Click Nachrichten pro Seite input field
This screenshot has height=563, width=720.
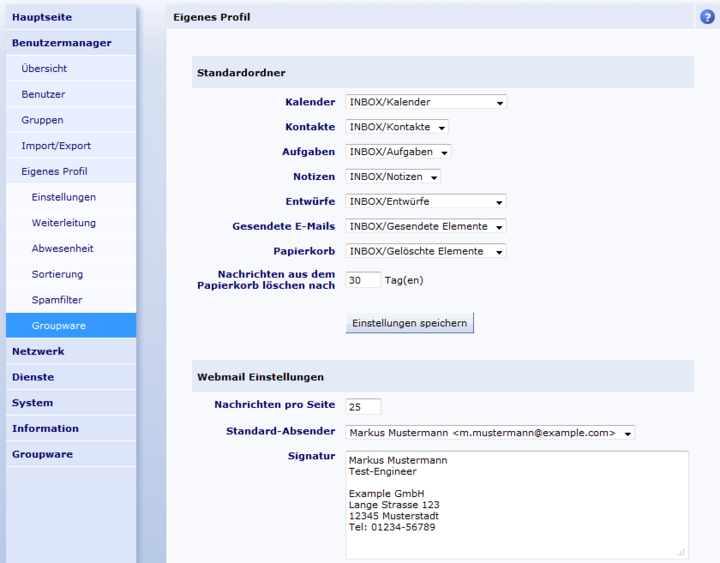click(363, 407)
